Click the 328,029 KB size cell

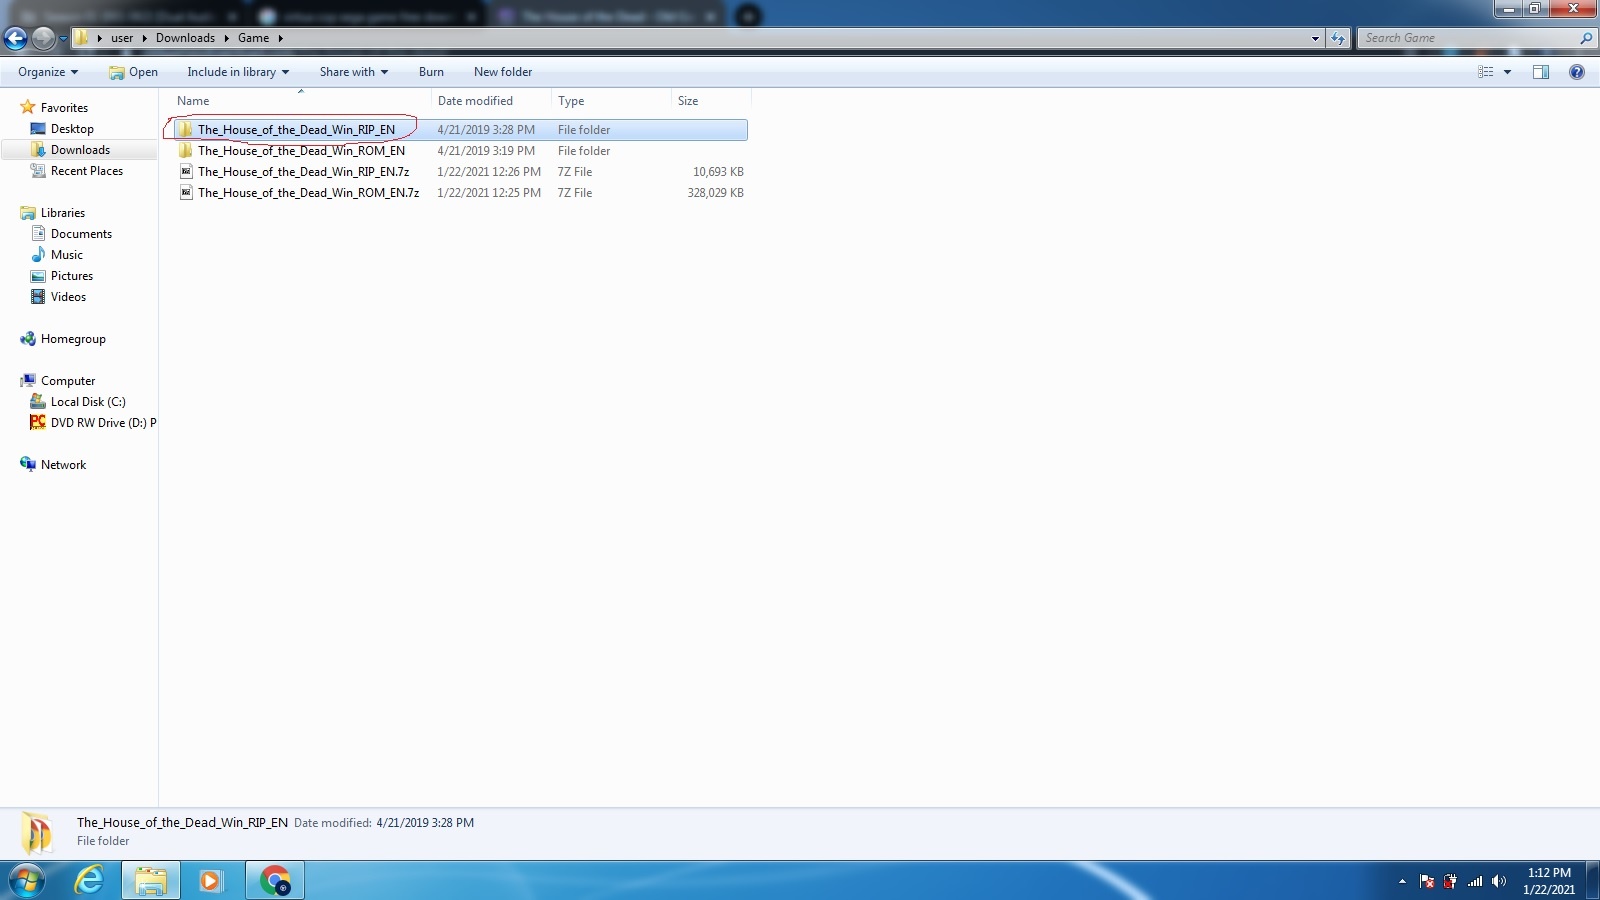(715, 193)
